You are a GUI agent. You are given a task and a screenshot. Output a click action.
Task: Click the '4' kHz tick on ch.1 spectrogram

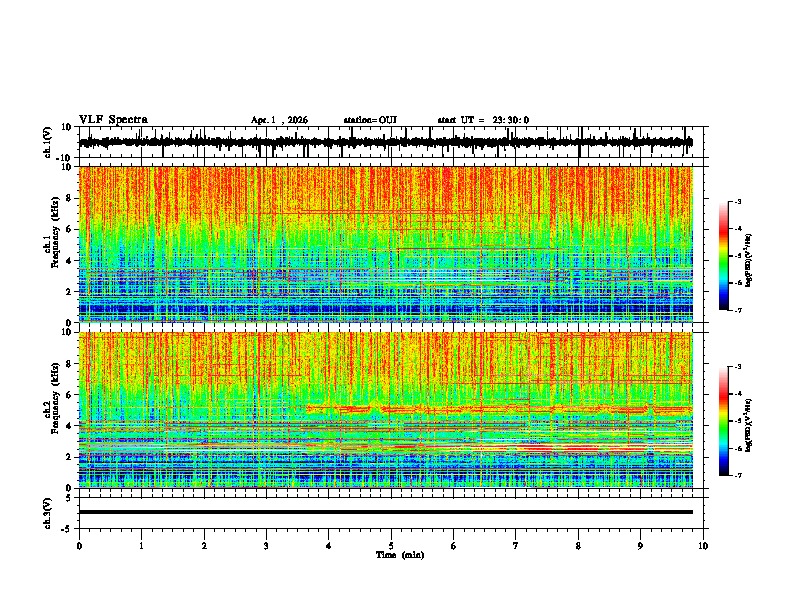click(x=70, y=261)
